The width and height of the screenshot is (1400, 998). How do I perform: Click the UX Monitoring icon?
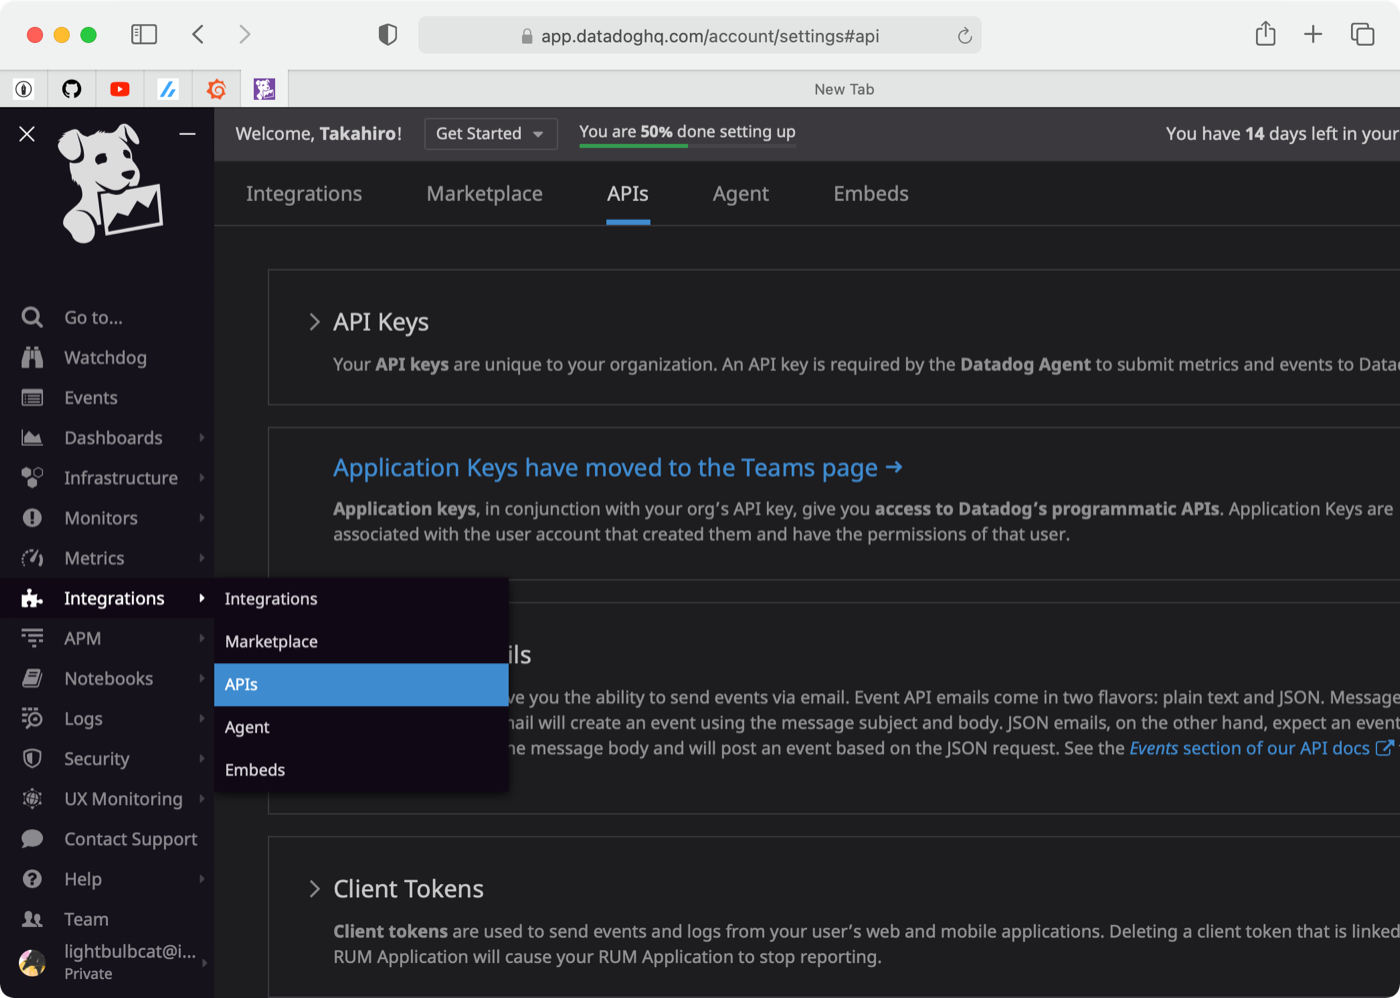[x=32, y=798]
